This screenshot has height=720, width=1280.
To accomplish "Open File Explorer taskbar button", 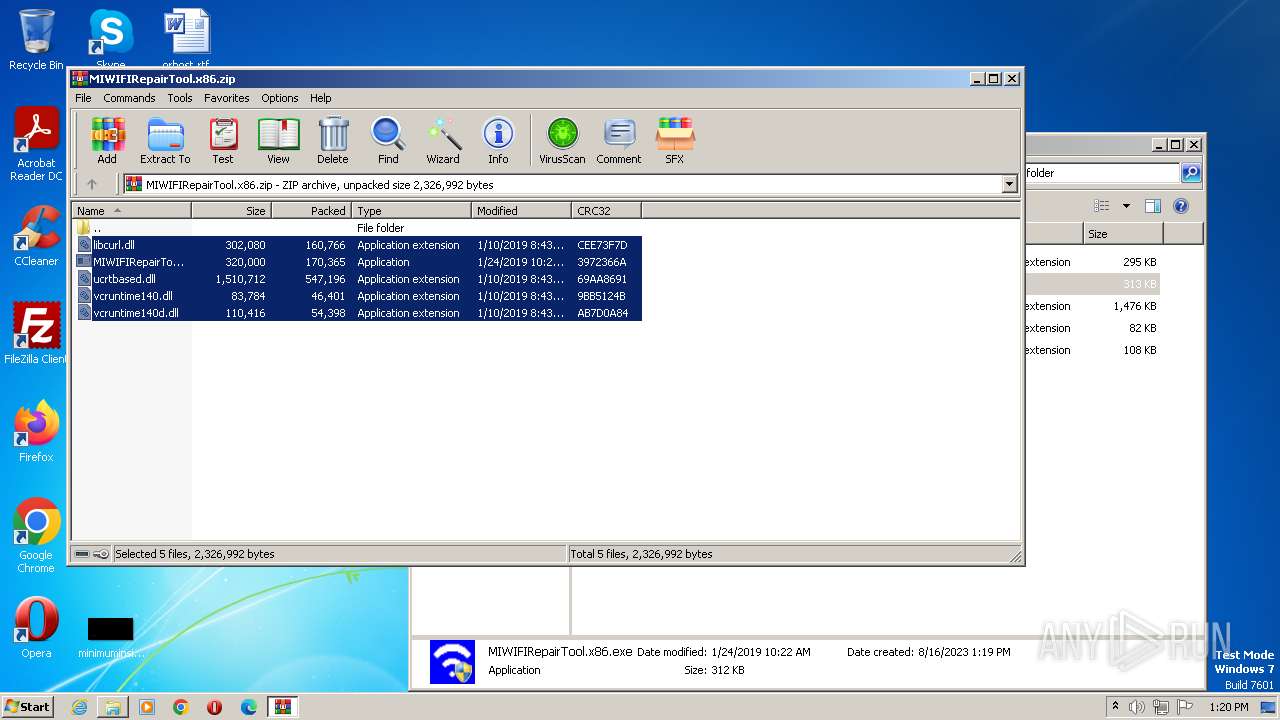I will (x=113, y=707).
